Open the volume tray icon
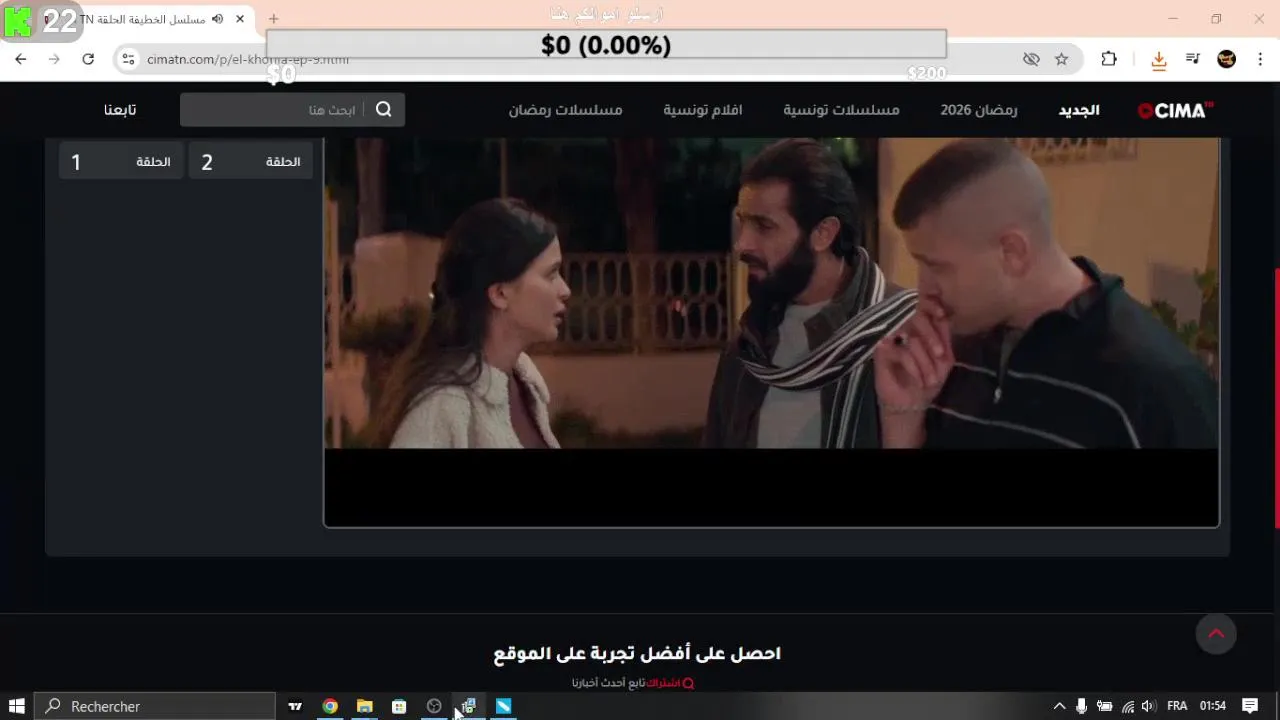This screenshot has height=720, width=1280. (x=1148, y=706)
